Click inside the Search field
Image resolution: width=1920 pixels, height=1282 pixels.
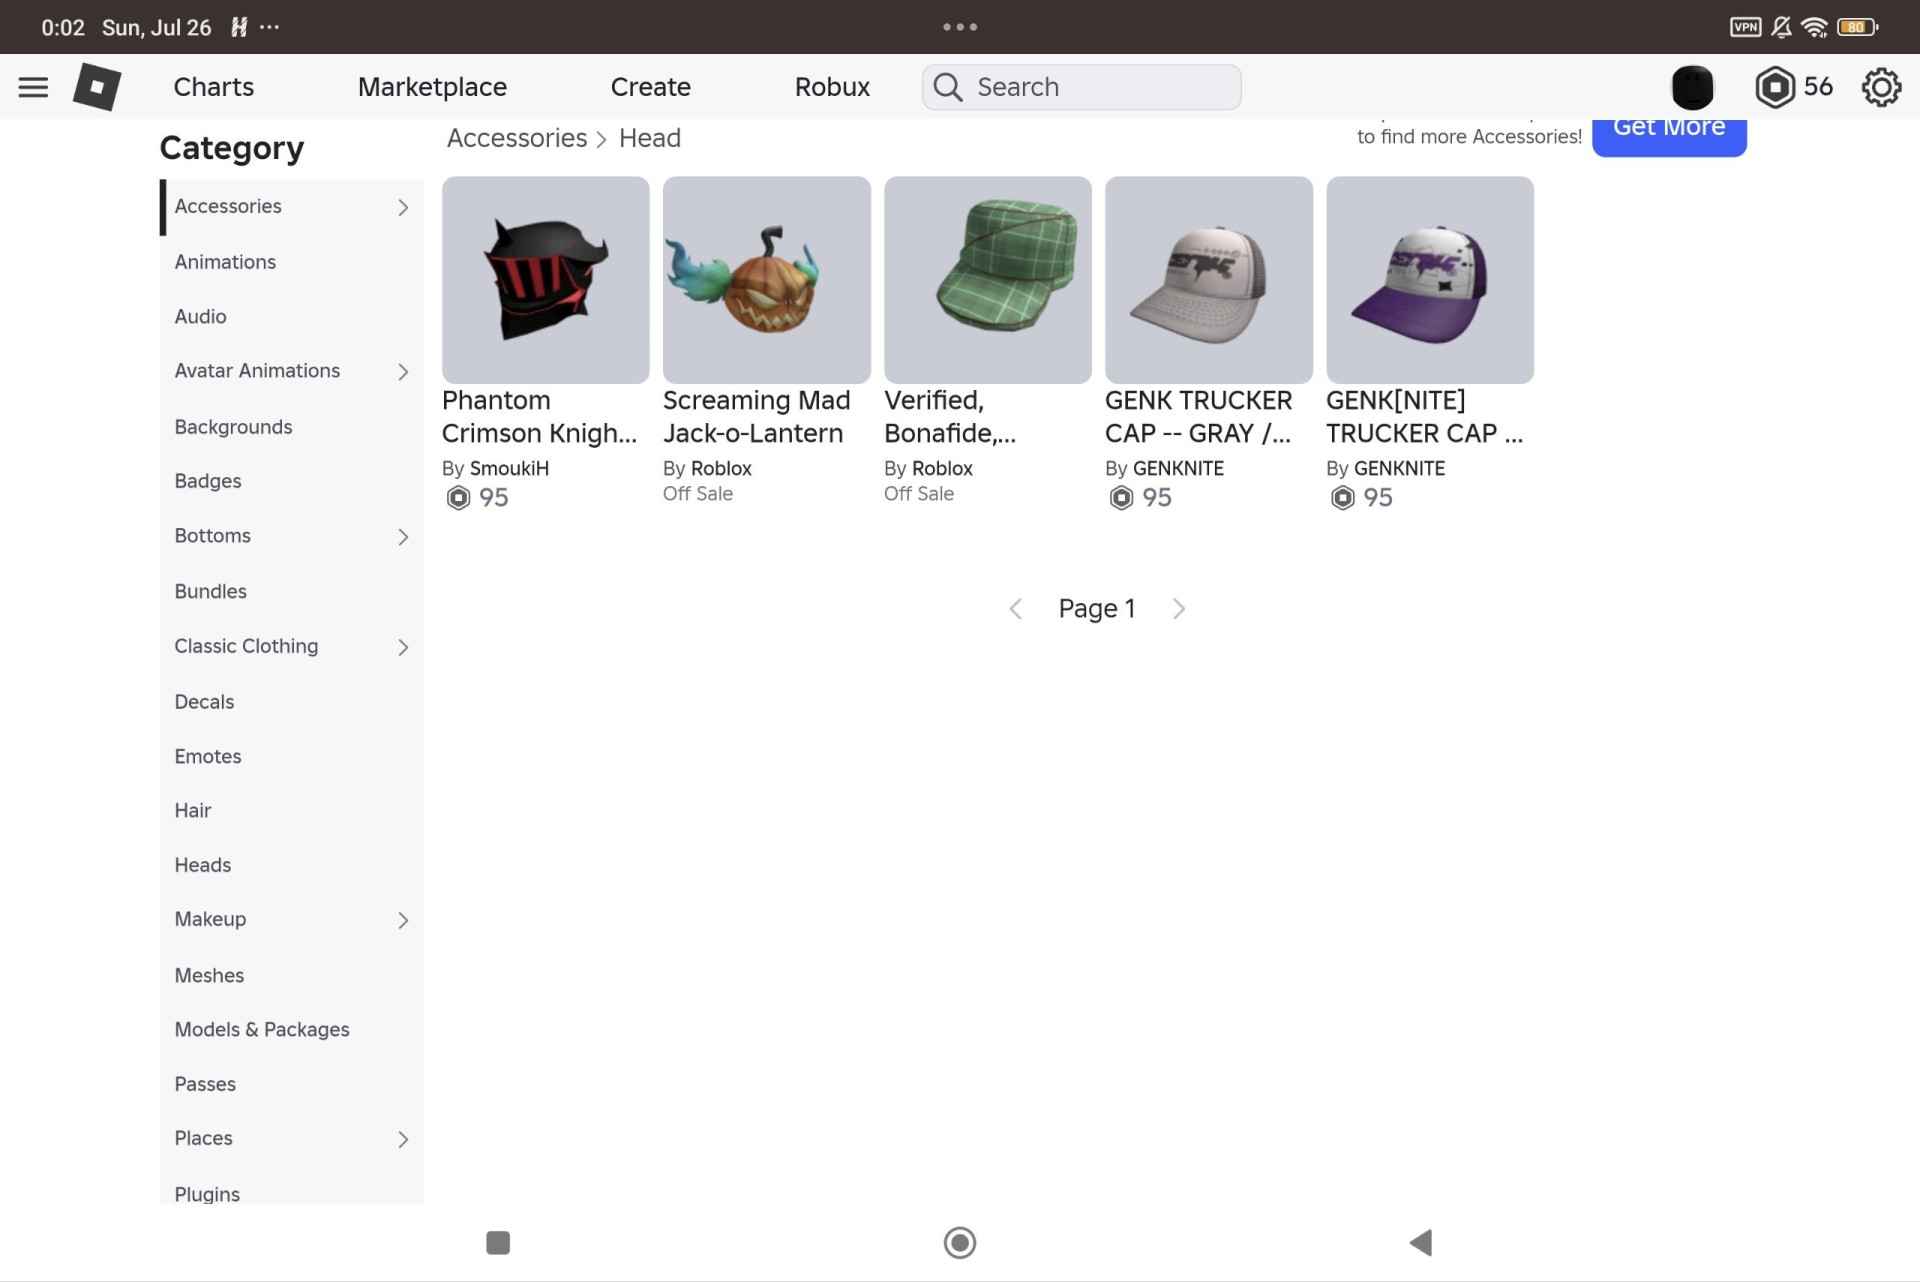point(1081,87)
